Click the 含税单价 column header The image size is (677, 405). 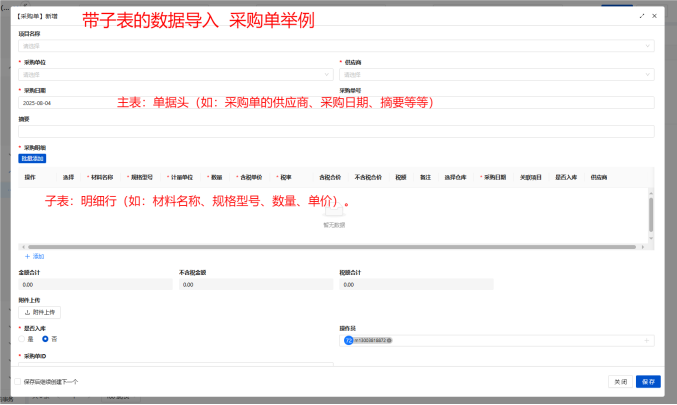pos(249,177)
